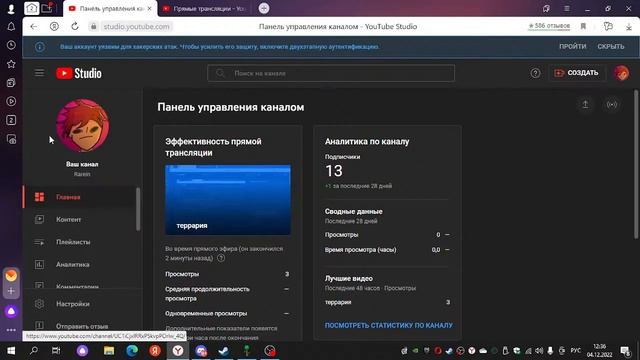The image size is (640, 360).
Task: Open the YouTube Studio hamburger menu
Action: point(39,73)
